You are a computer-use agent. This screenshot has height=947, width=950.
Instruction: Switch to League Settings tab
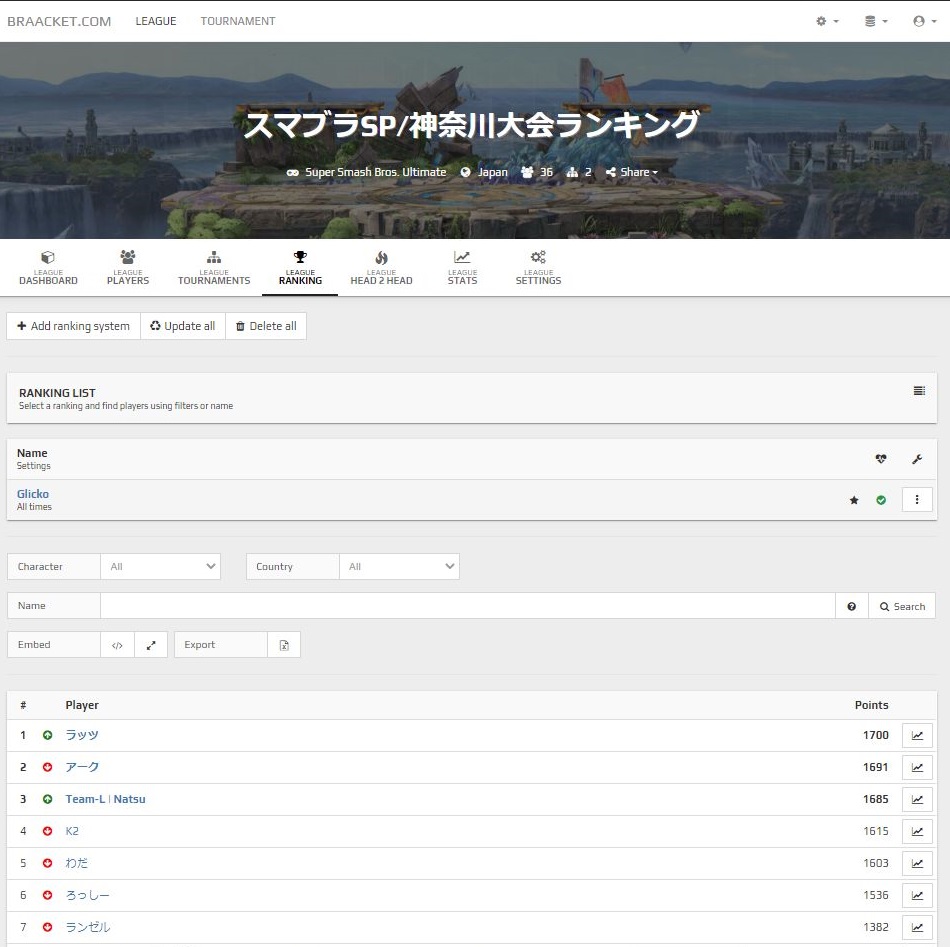click(x=538, y=268)
